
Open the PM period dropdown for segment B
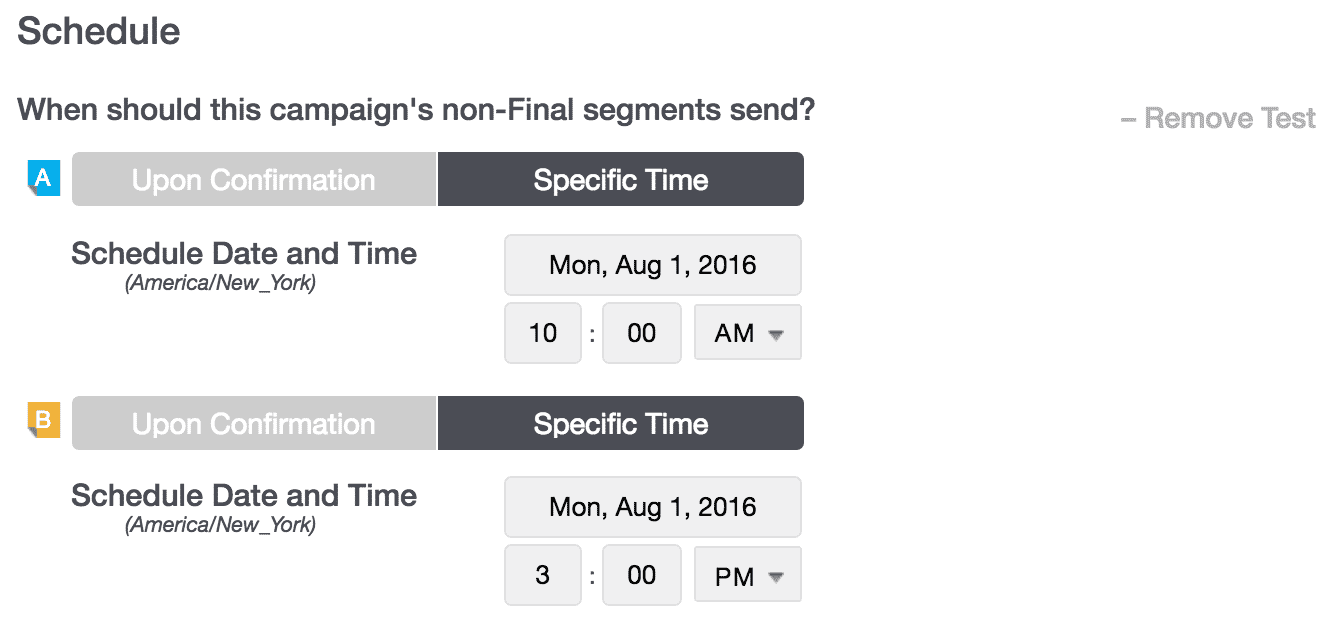tap(748, 575)
